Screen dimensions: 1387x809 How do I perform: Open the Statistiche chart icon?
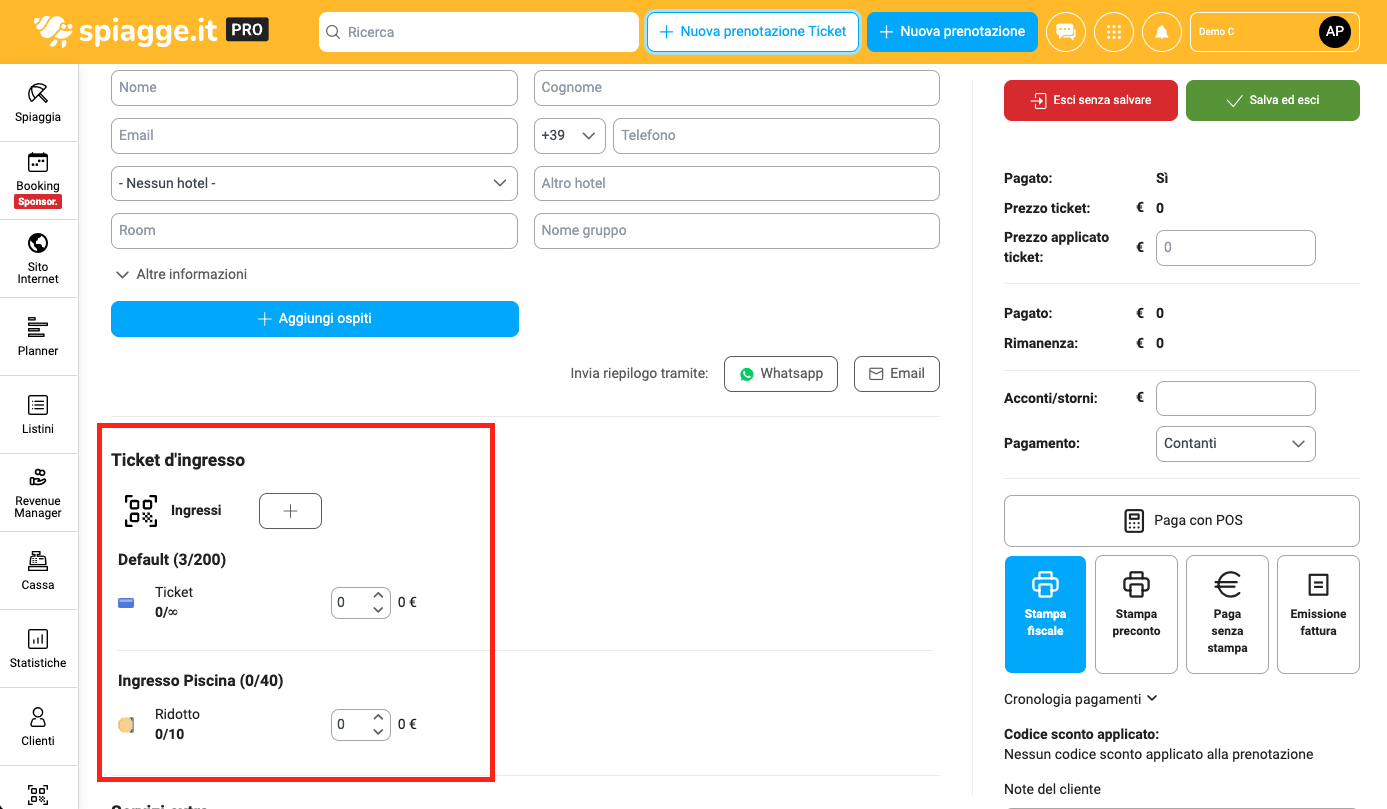click(38, 639)
